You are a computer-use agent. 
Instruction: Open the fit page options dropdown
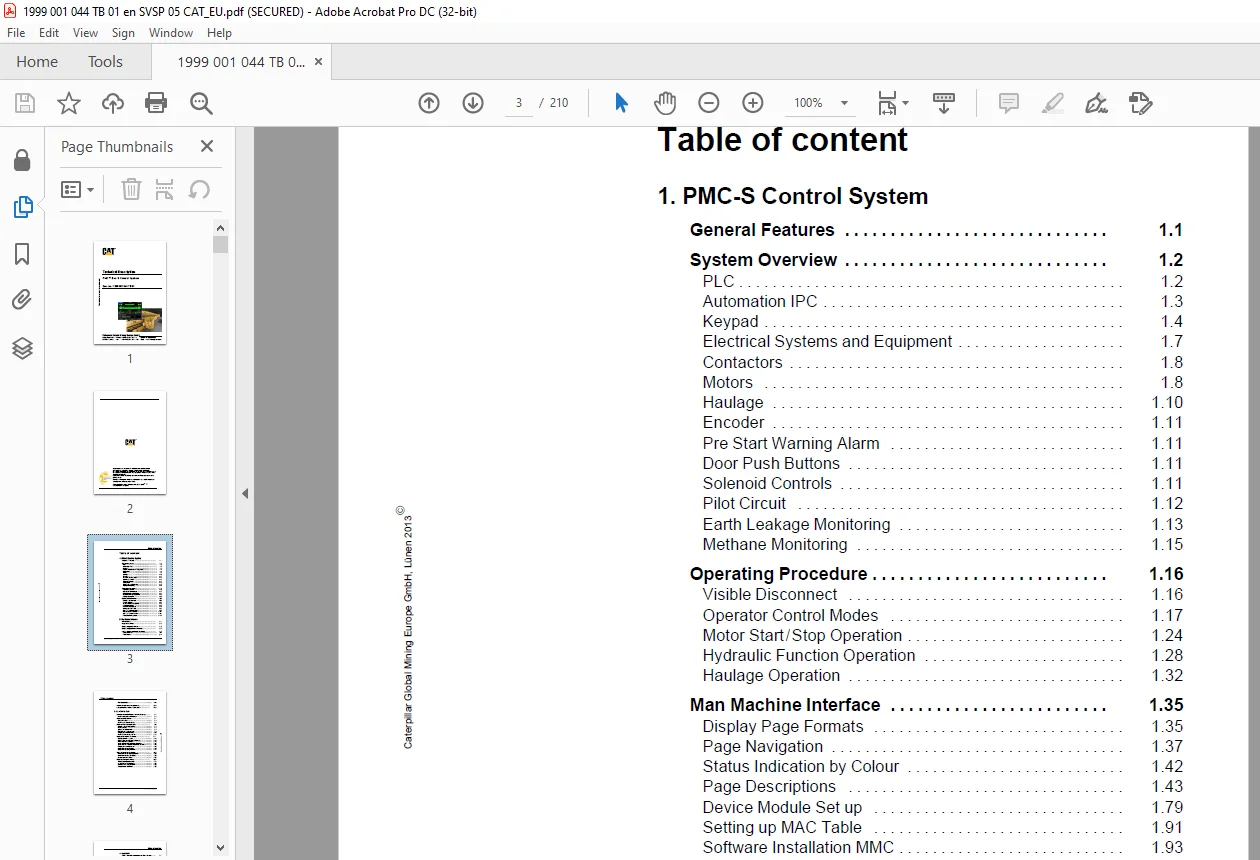893,103
